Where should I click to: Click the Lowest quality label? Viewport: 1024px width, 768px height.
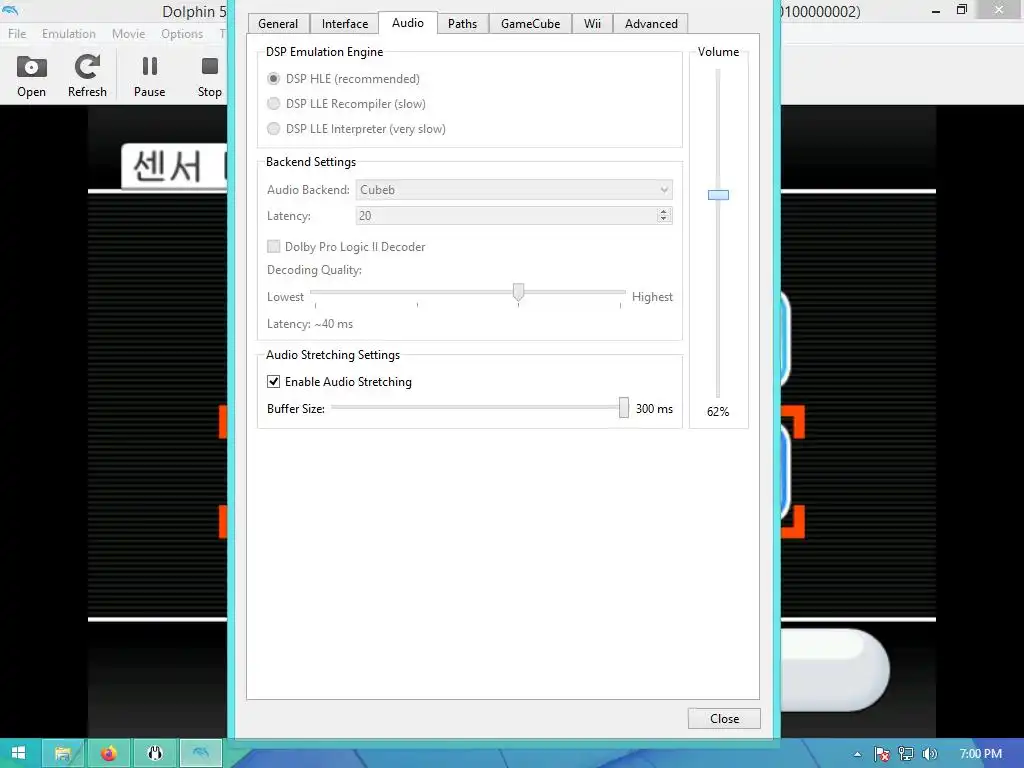[285, 296]
